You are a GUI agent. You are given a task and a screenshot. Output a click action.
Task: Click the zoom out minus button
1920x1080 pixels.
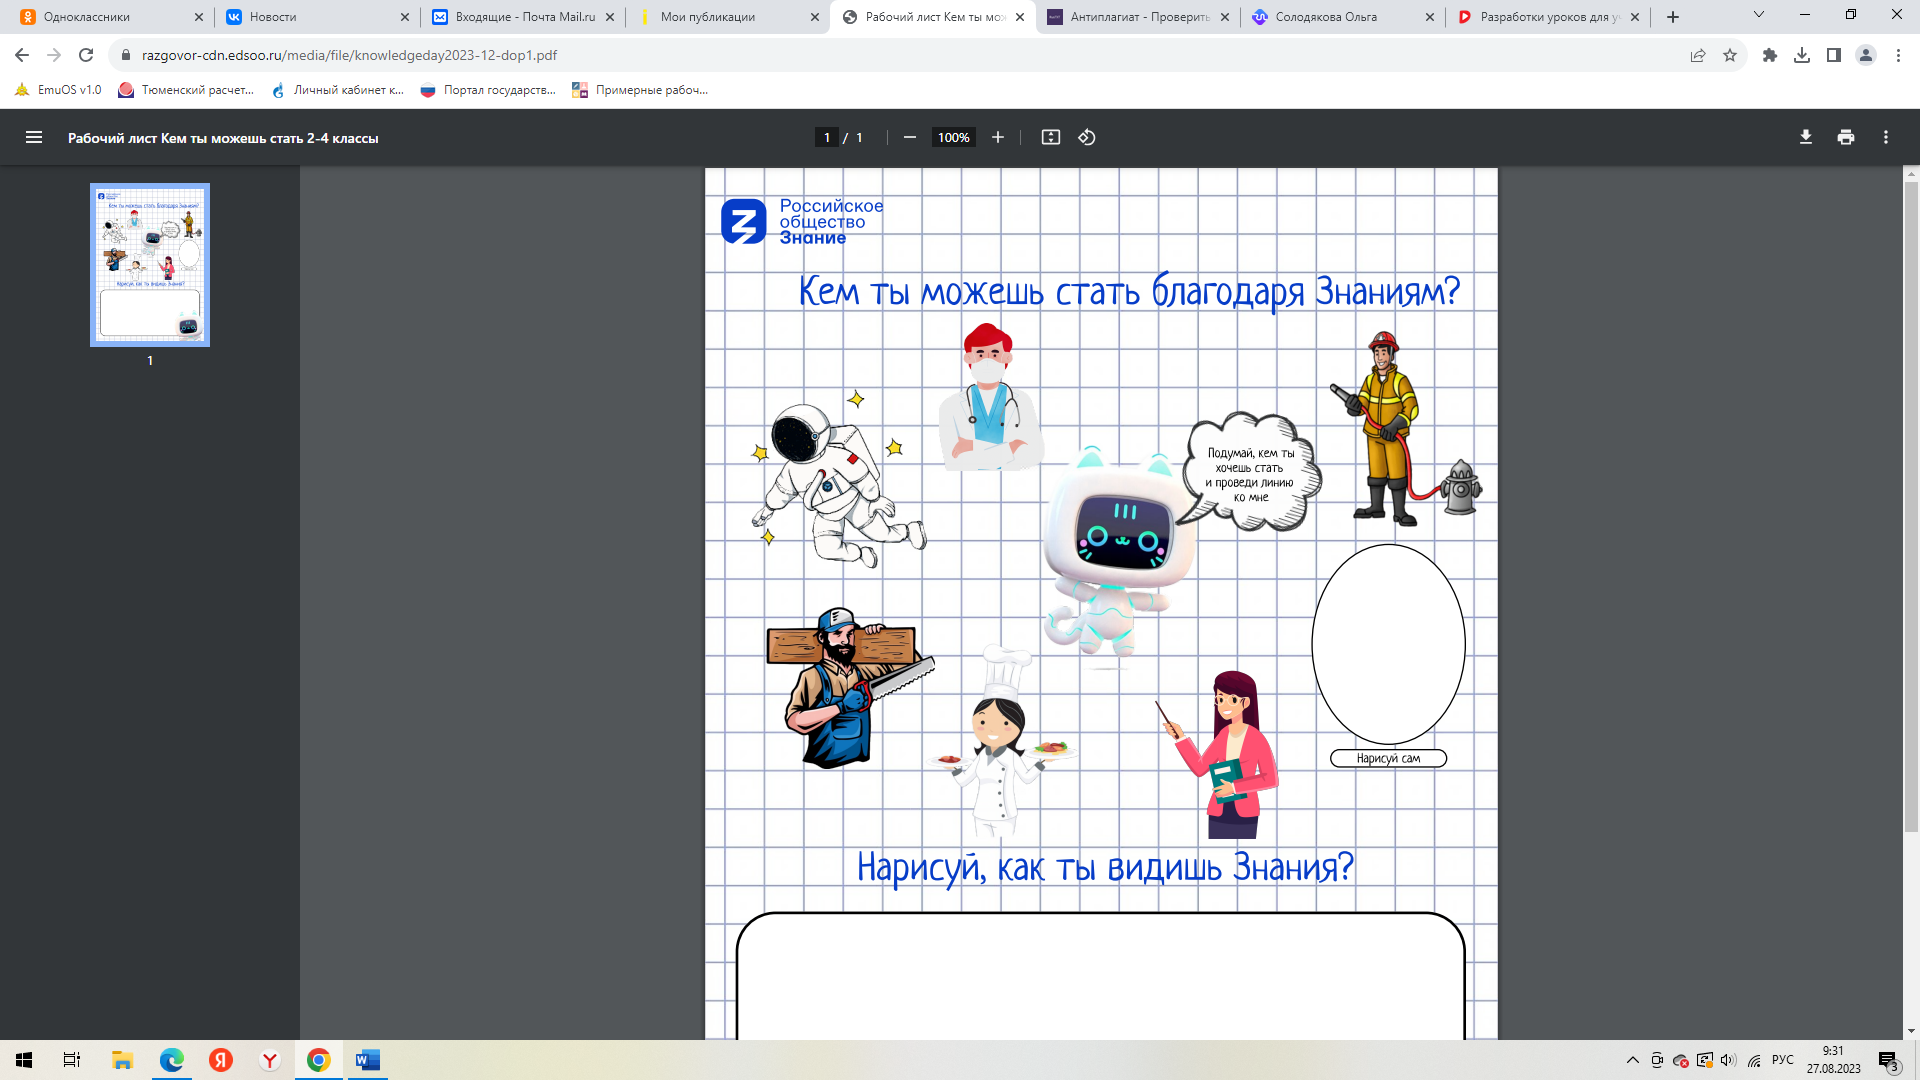pos(909,138)
